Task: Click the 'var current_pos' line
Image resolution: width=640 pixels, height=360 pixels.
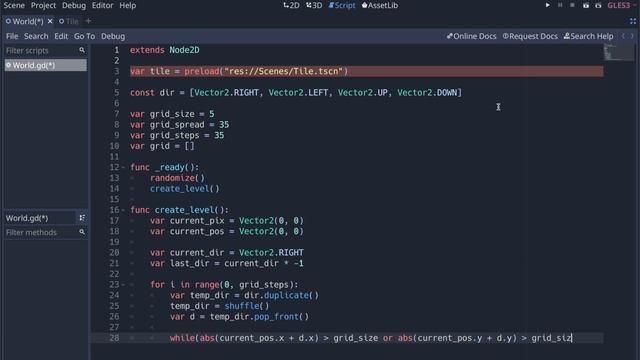Action: pos(227,231)
